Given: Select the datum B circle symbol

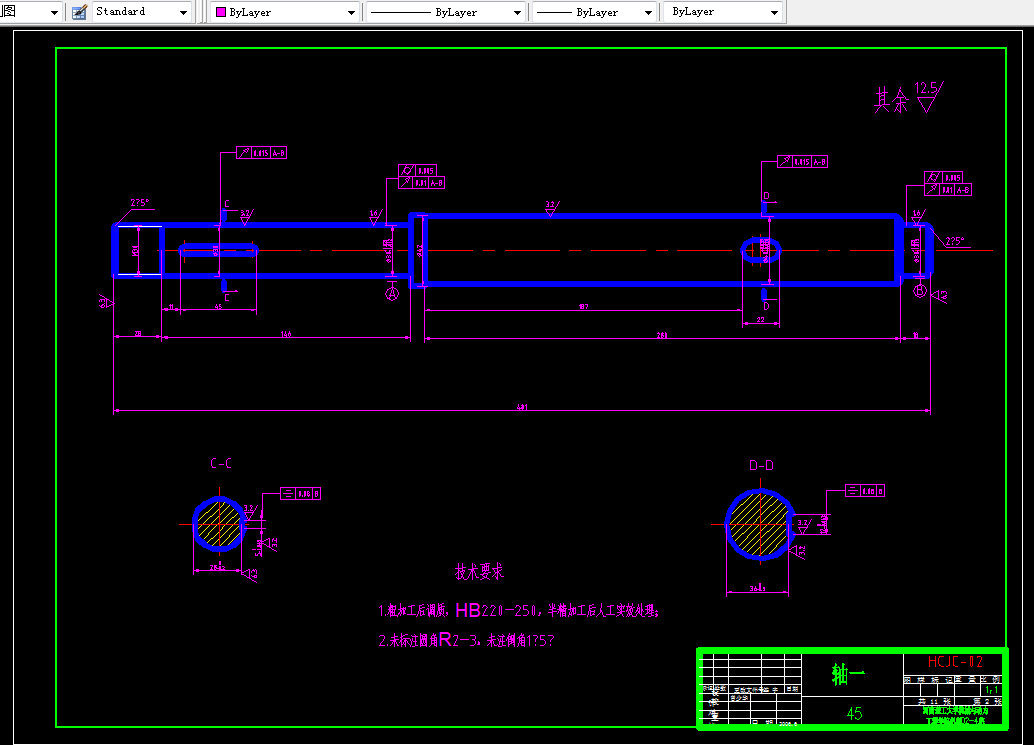Looking at the screenshot, I should 920,291.
